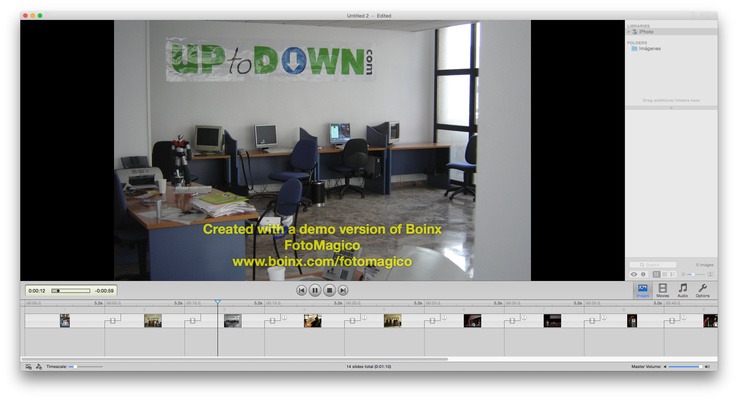Select slide 5 thumbnail in timeline
The width and height of the screenshot is (738, 400).
(393, 320)
